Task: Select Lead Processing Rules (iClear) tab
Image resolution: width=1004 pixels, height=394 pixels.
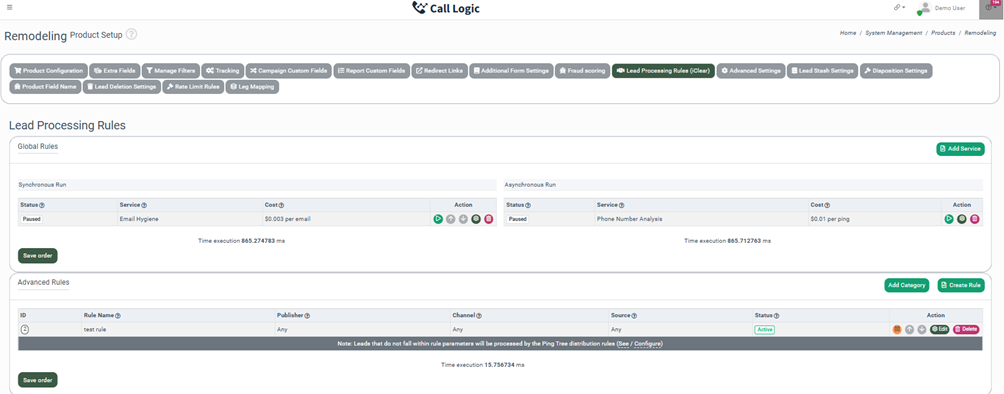Action: [x=663, y=70]
